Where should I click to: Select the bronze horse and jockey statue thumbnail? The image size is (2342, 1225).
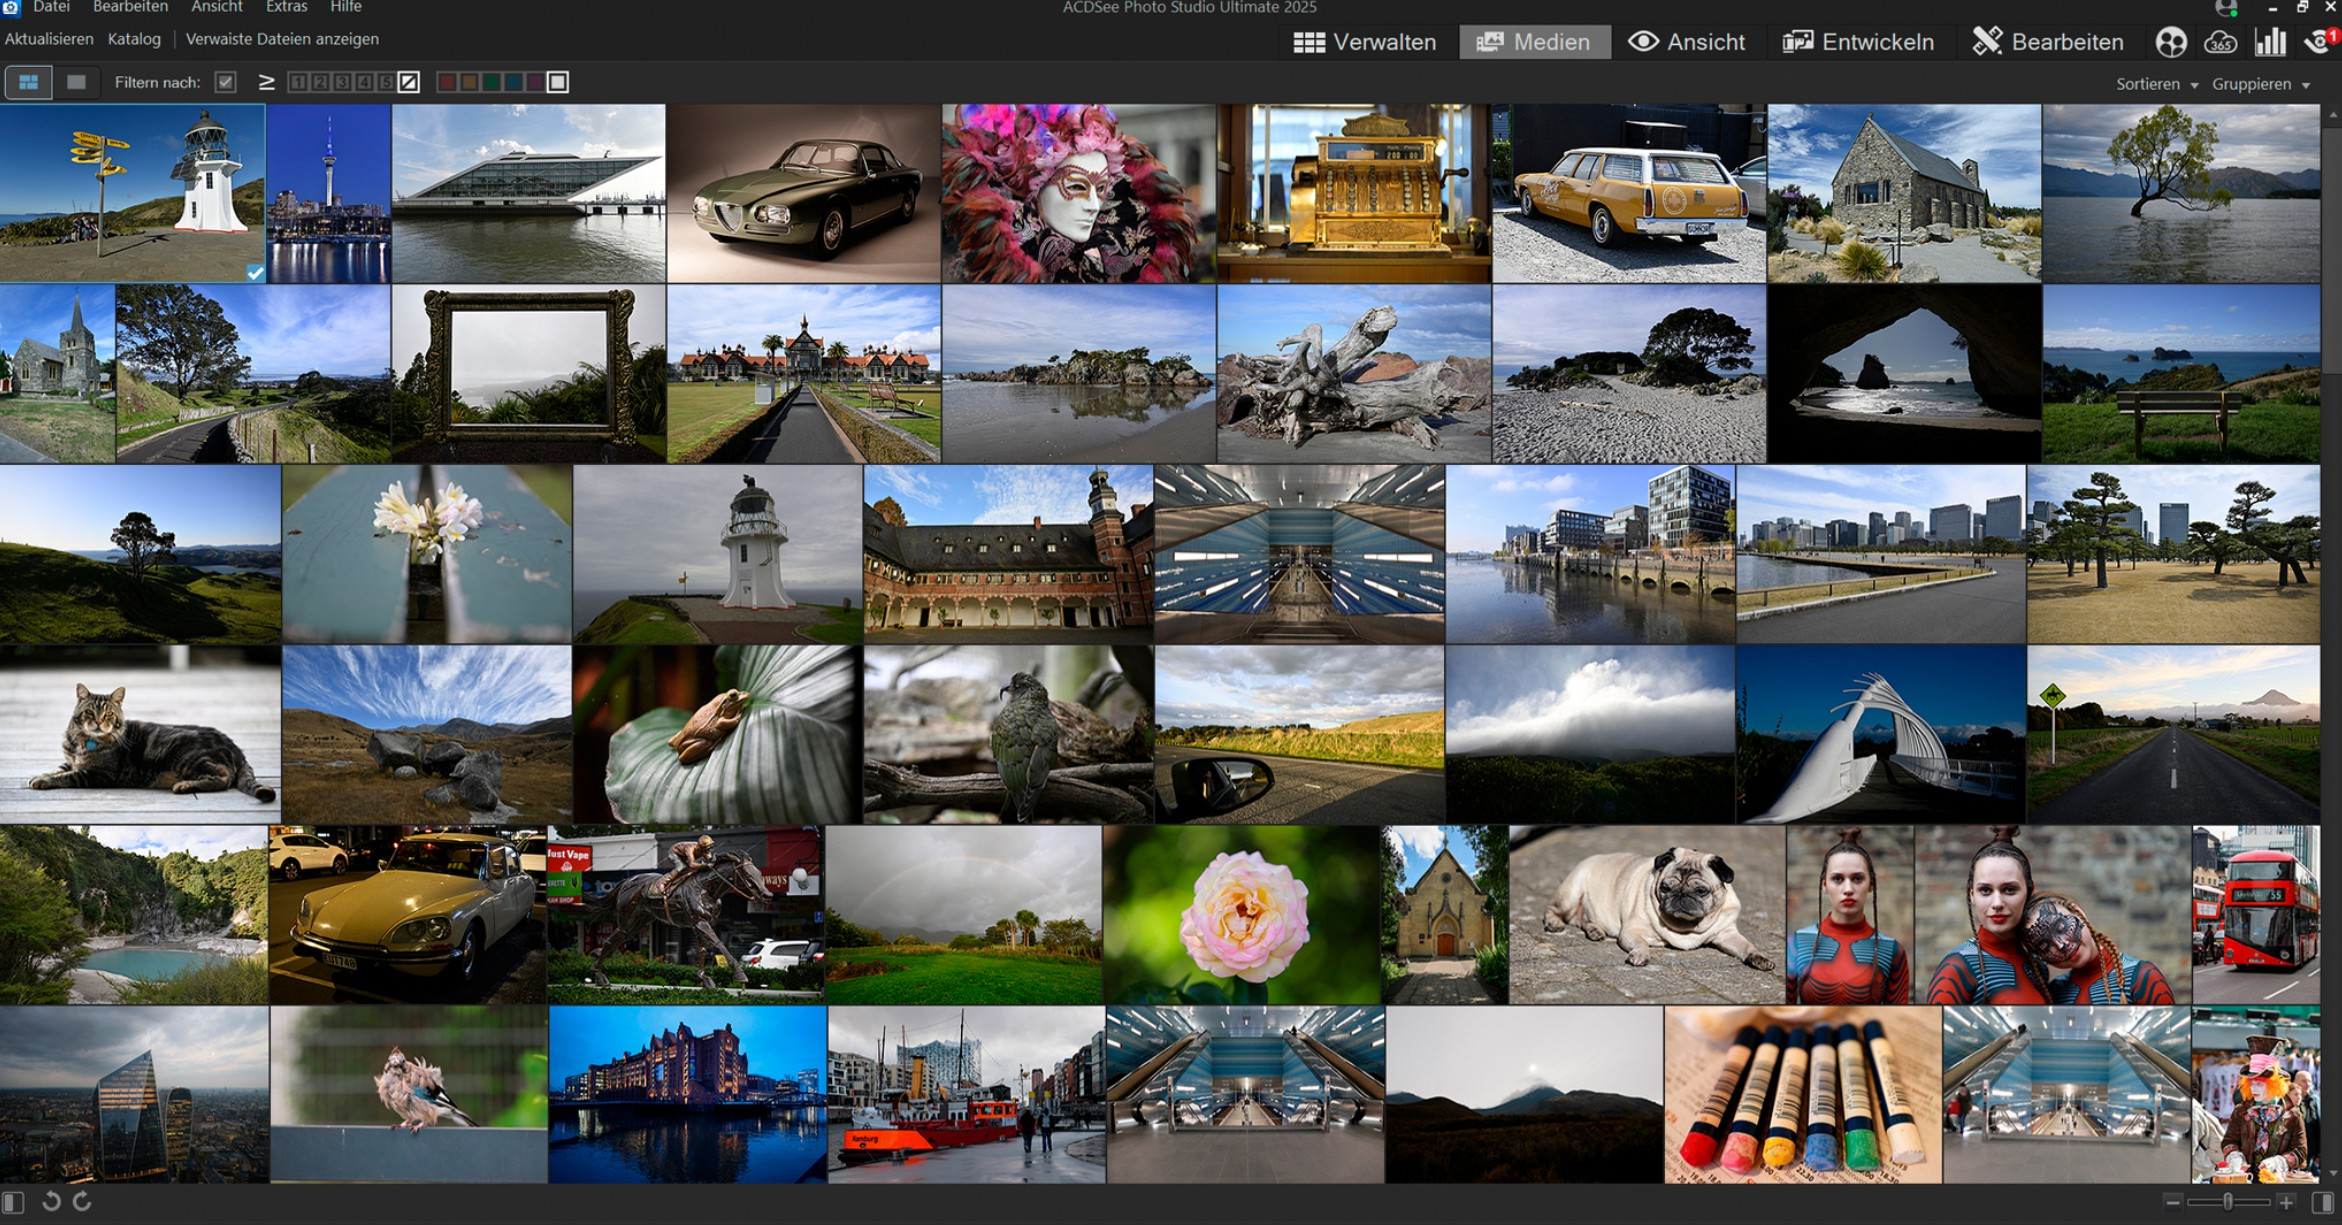coord(685,915)
